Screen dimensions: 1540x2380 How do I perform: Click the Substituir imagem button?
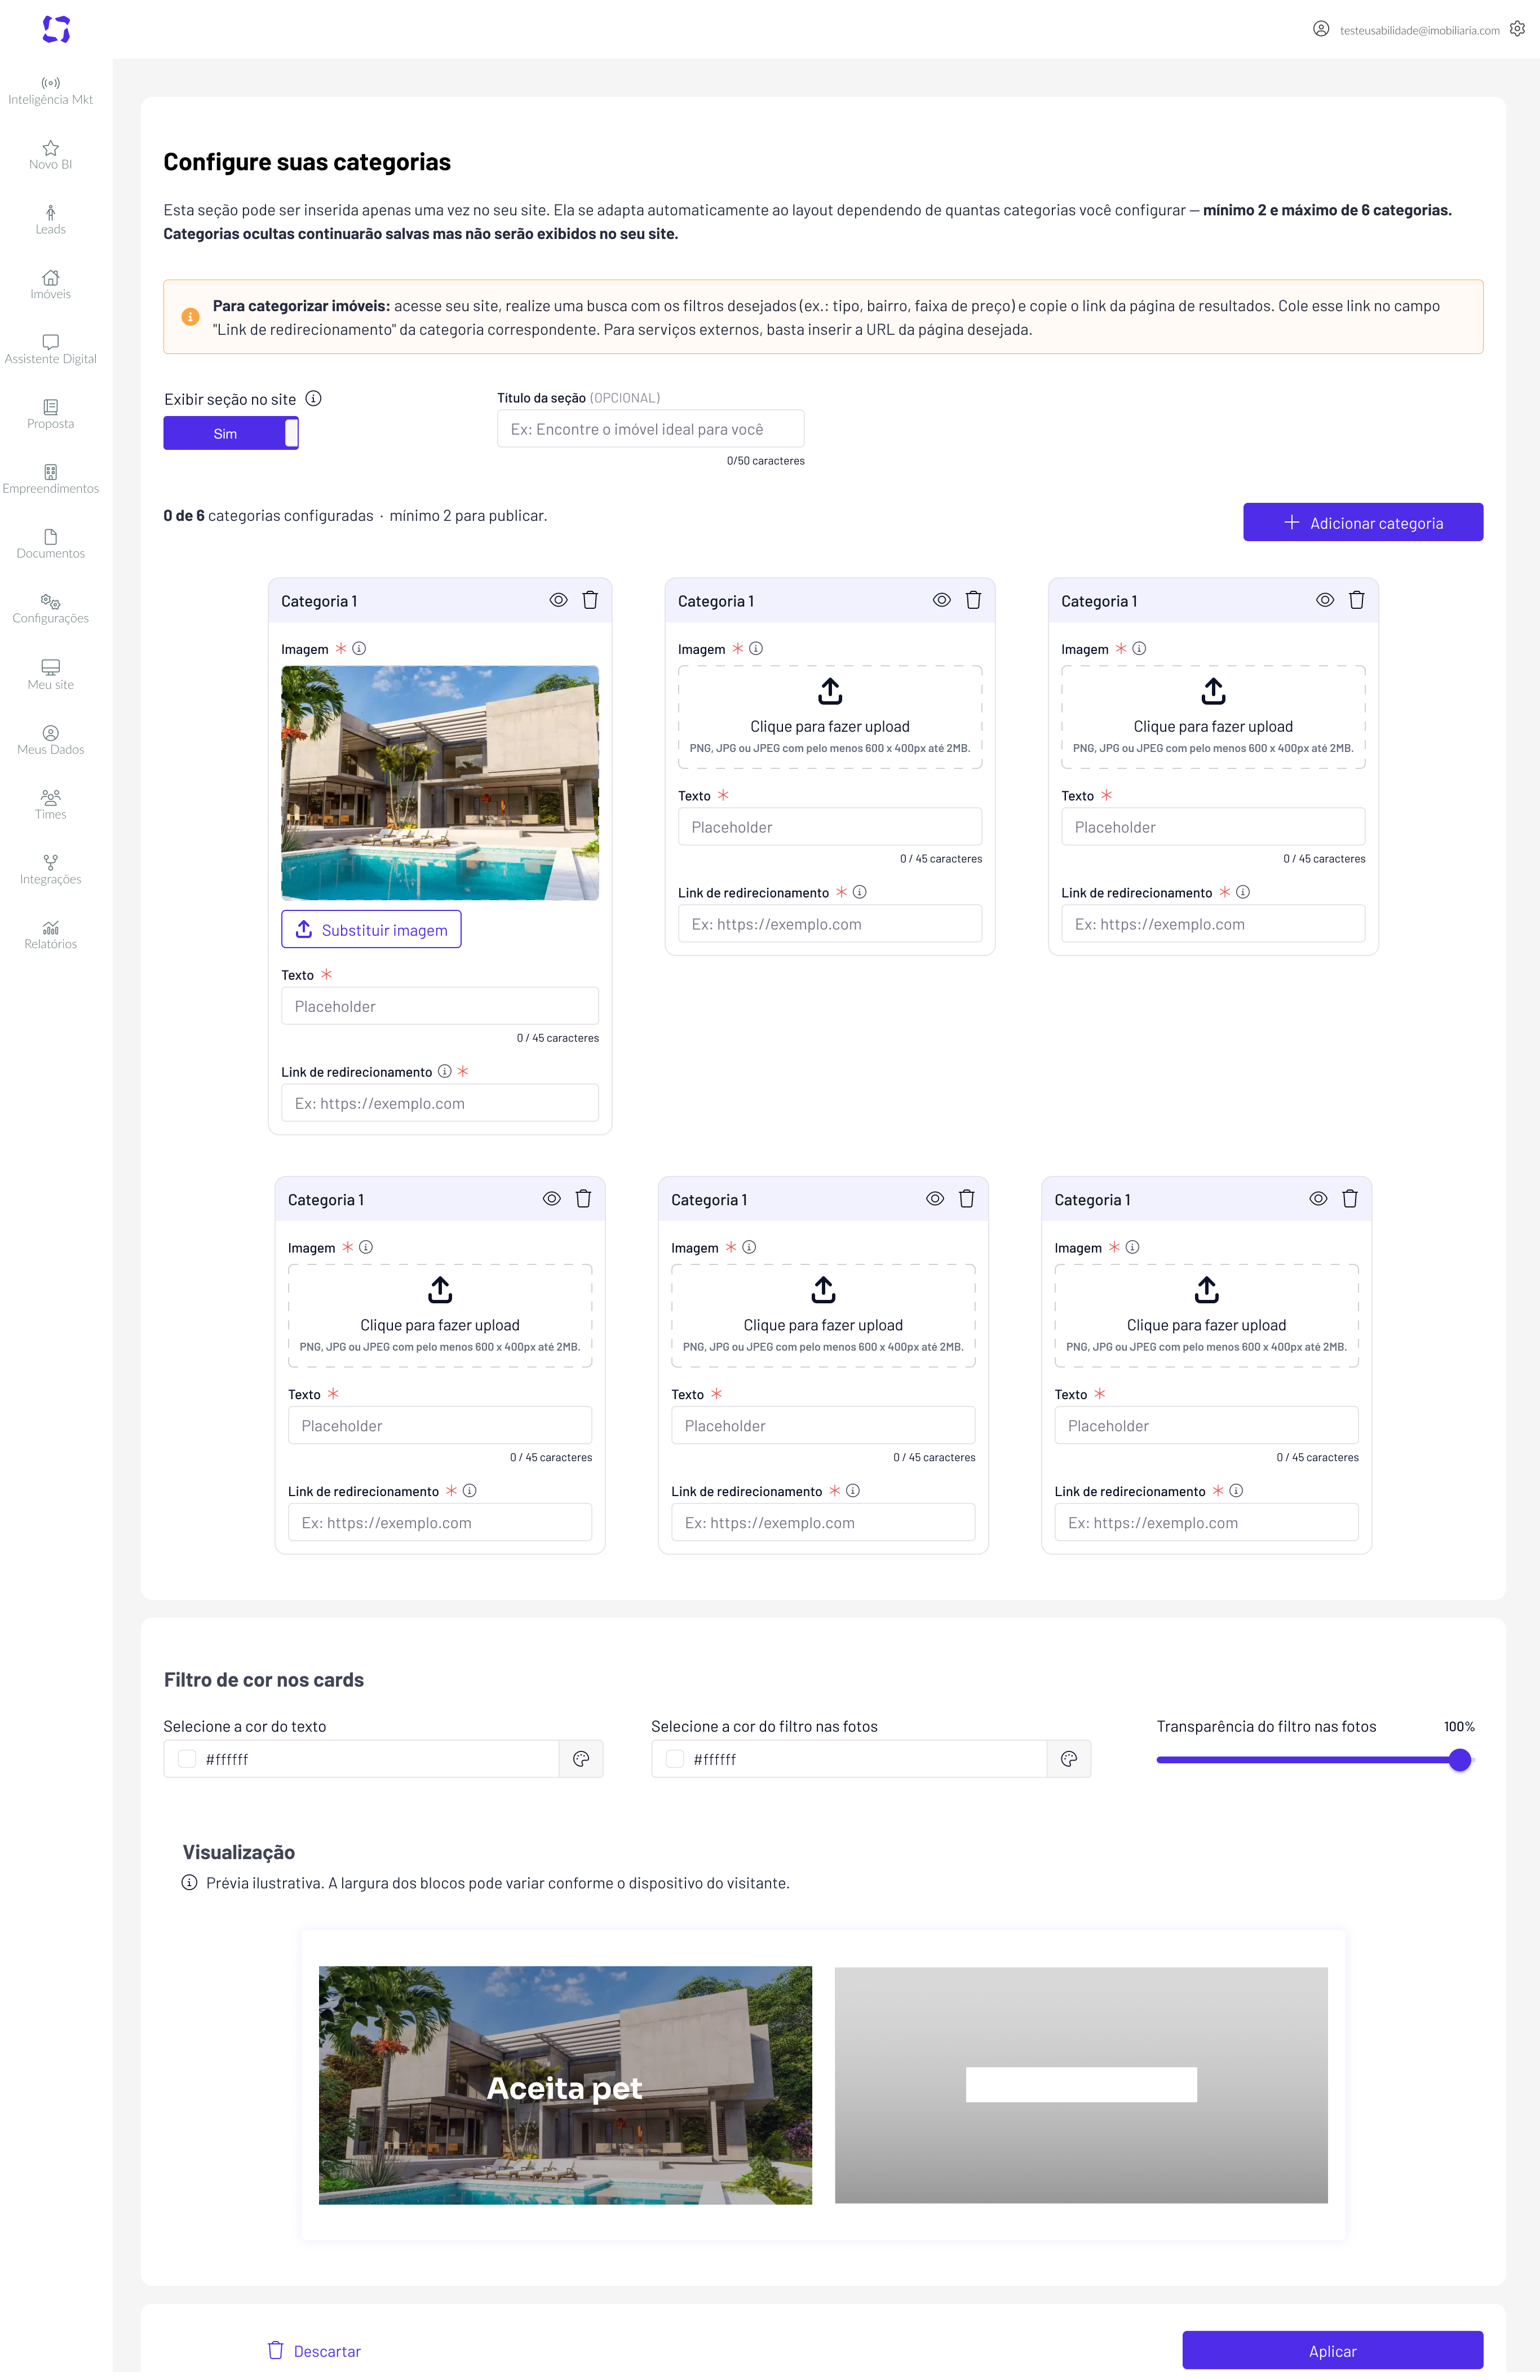[x=371, y=930]
